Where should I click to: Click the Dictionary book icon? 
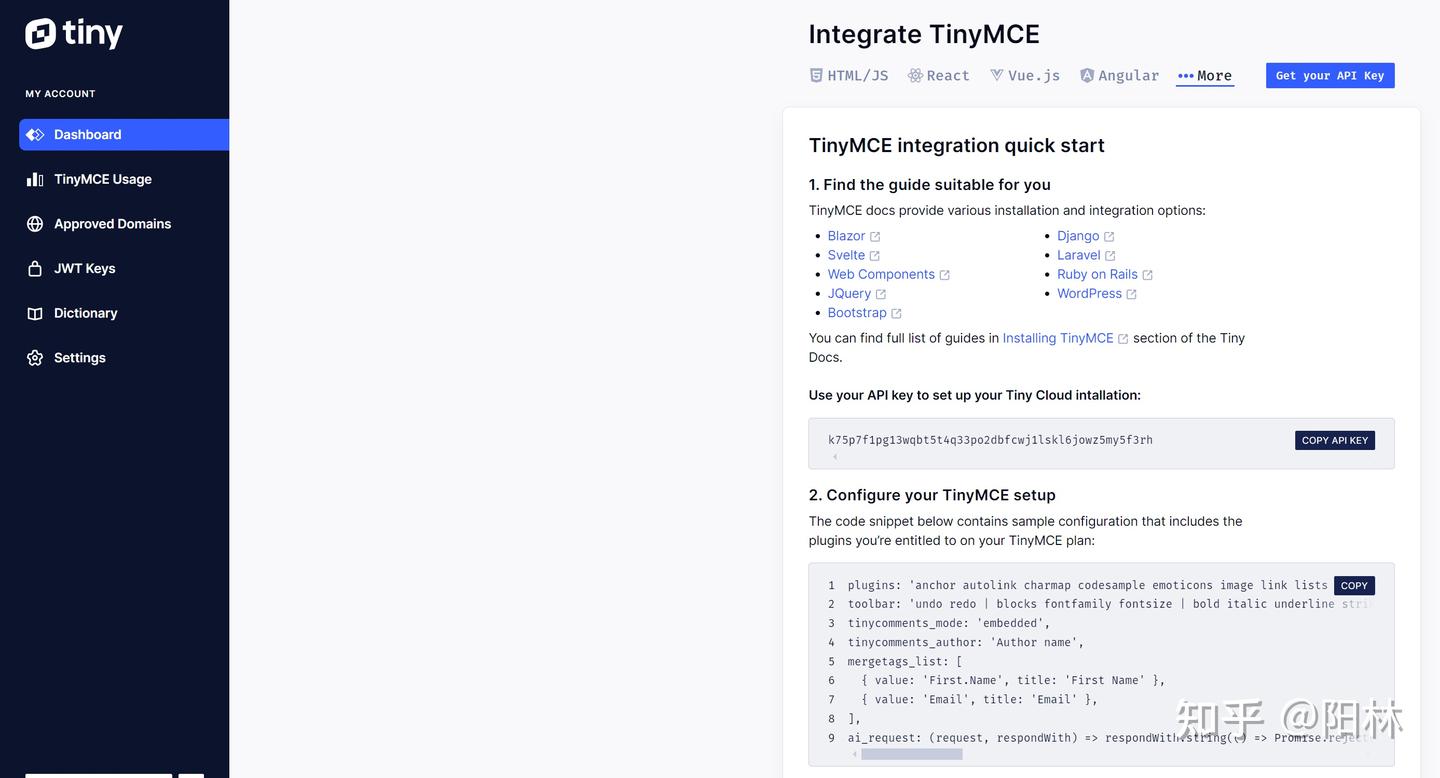point(35,312)
